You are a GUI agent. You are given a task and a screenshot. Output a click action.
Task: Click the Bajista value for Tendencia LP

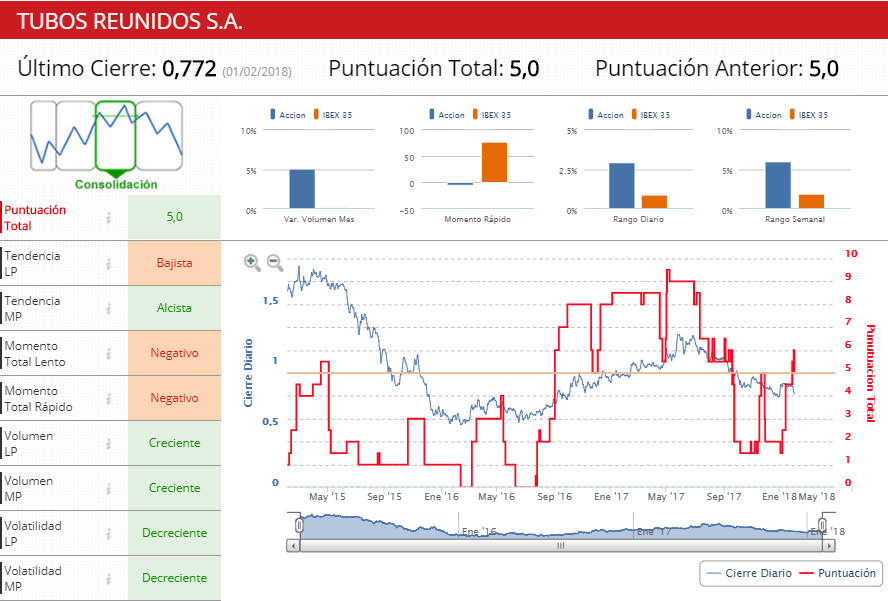(x=174, y=263)
